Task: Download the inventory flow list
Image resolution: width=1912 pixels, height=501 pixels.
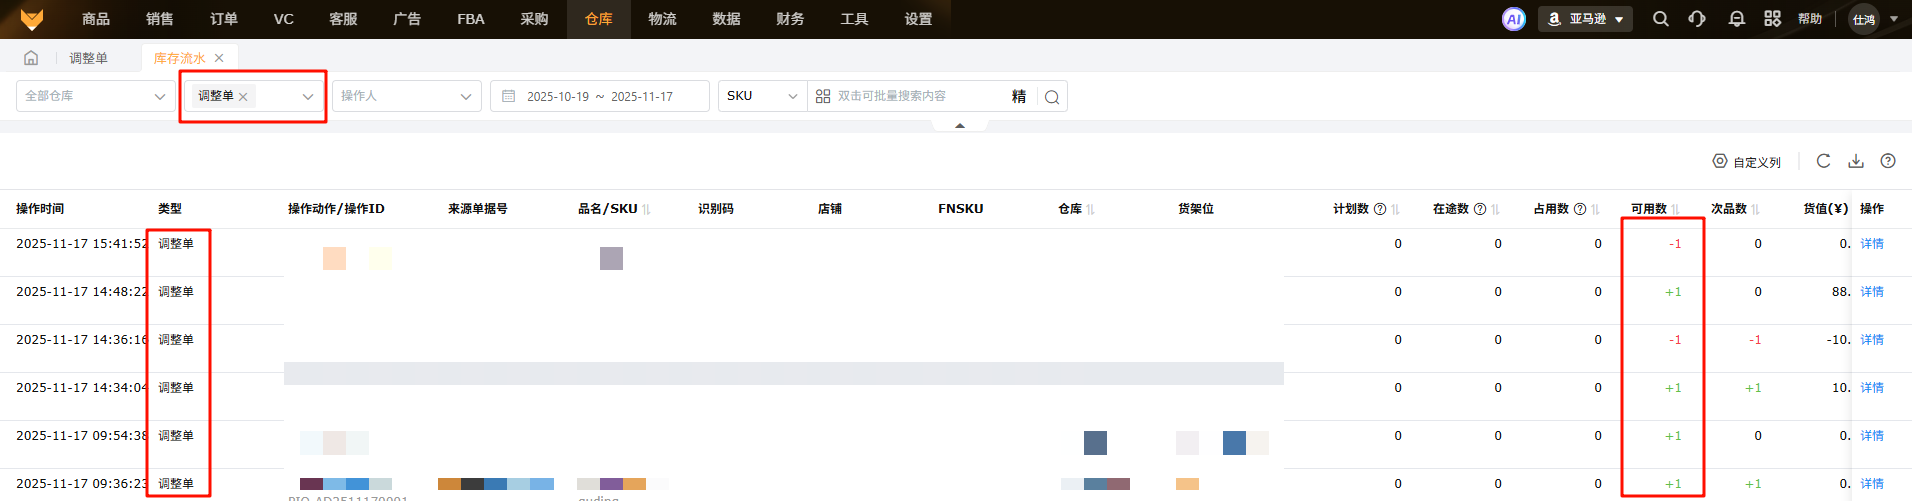Action: [x=1856, y=161]
